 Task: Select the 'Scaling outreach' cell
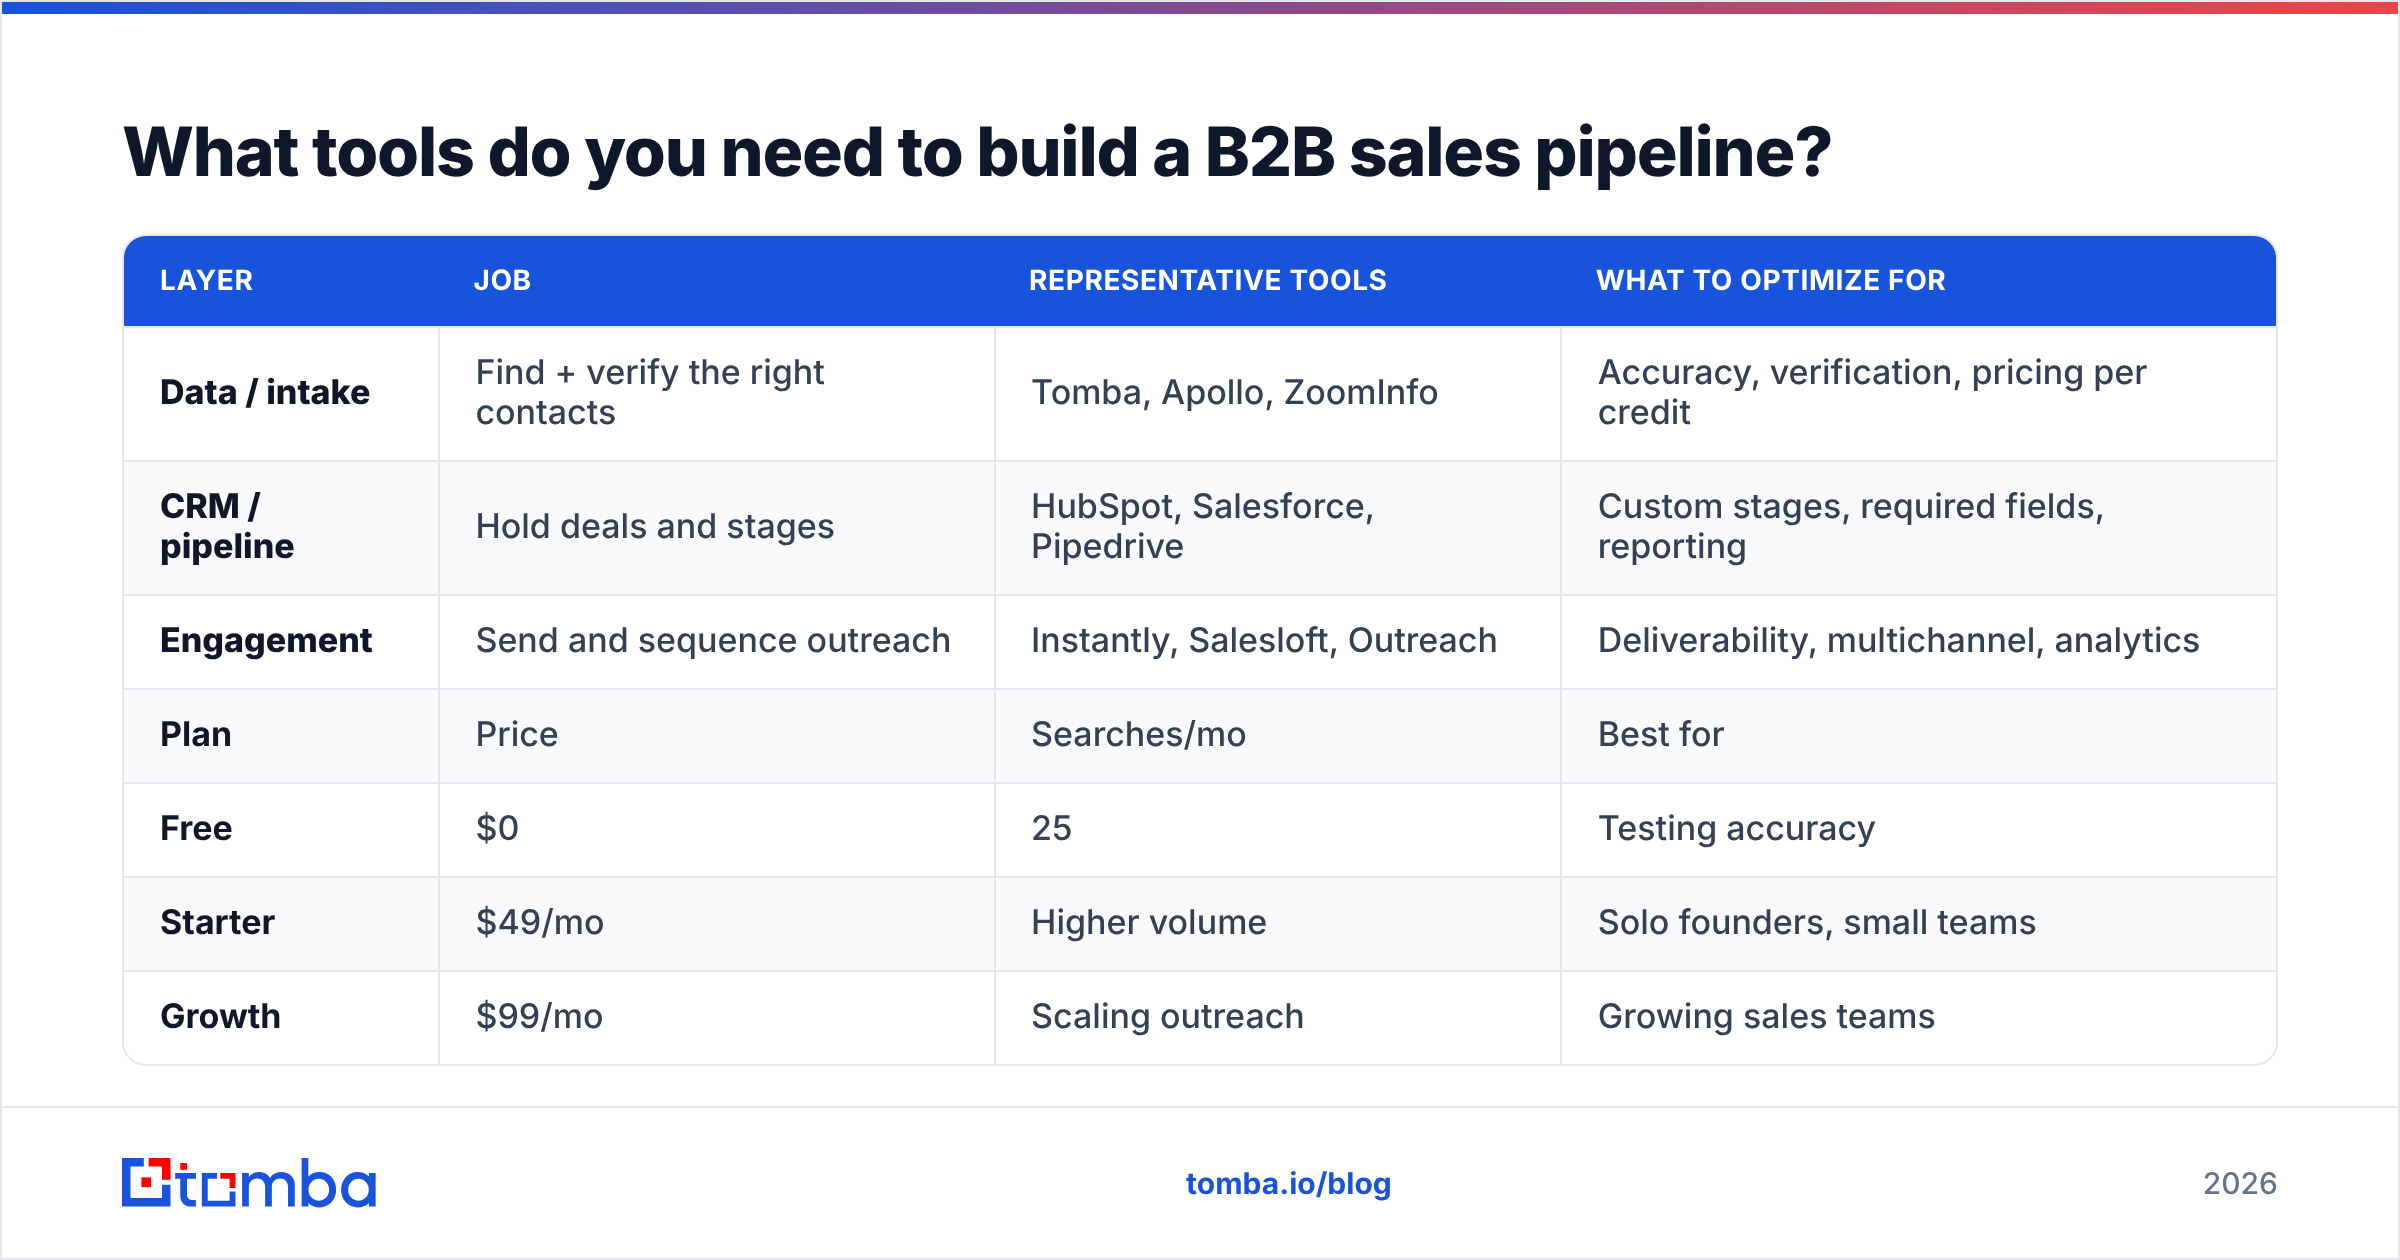point(1278,1017)
